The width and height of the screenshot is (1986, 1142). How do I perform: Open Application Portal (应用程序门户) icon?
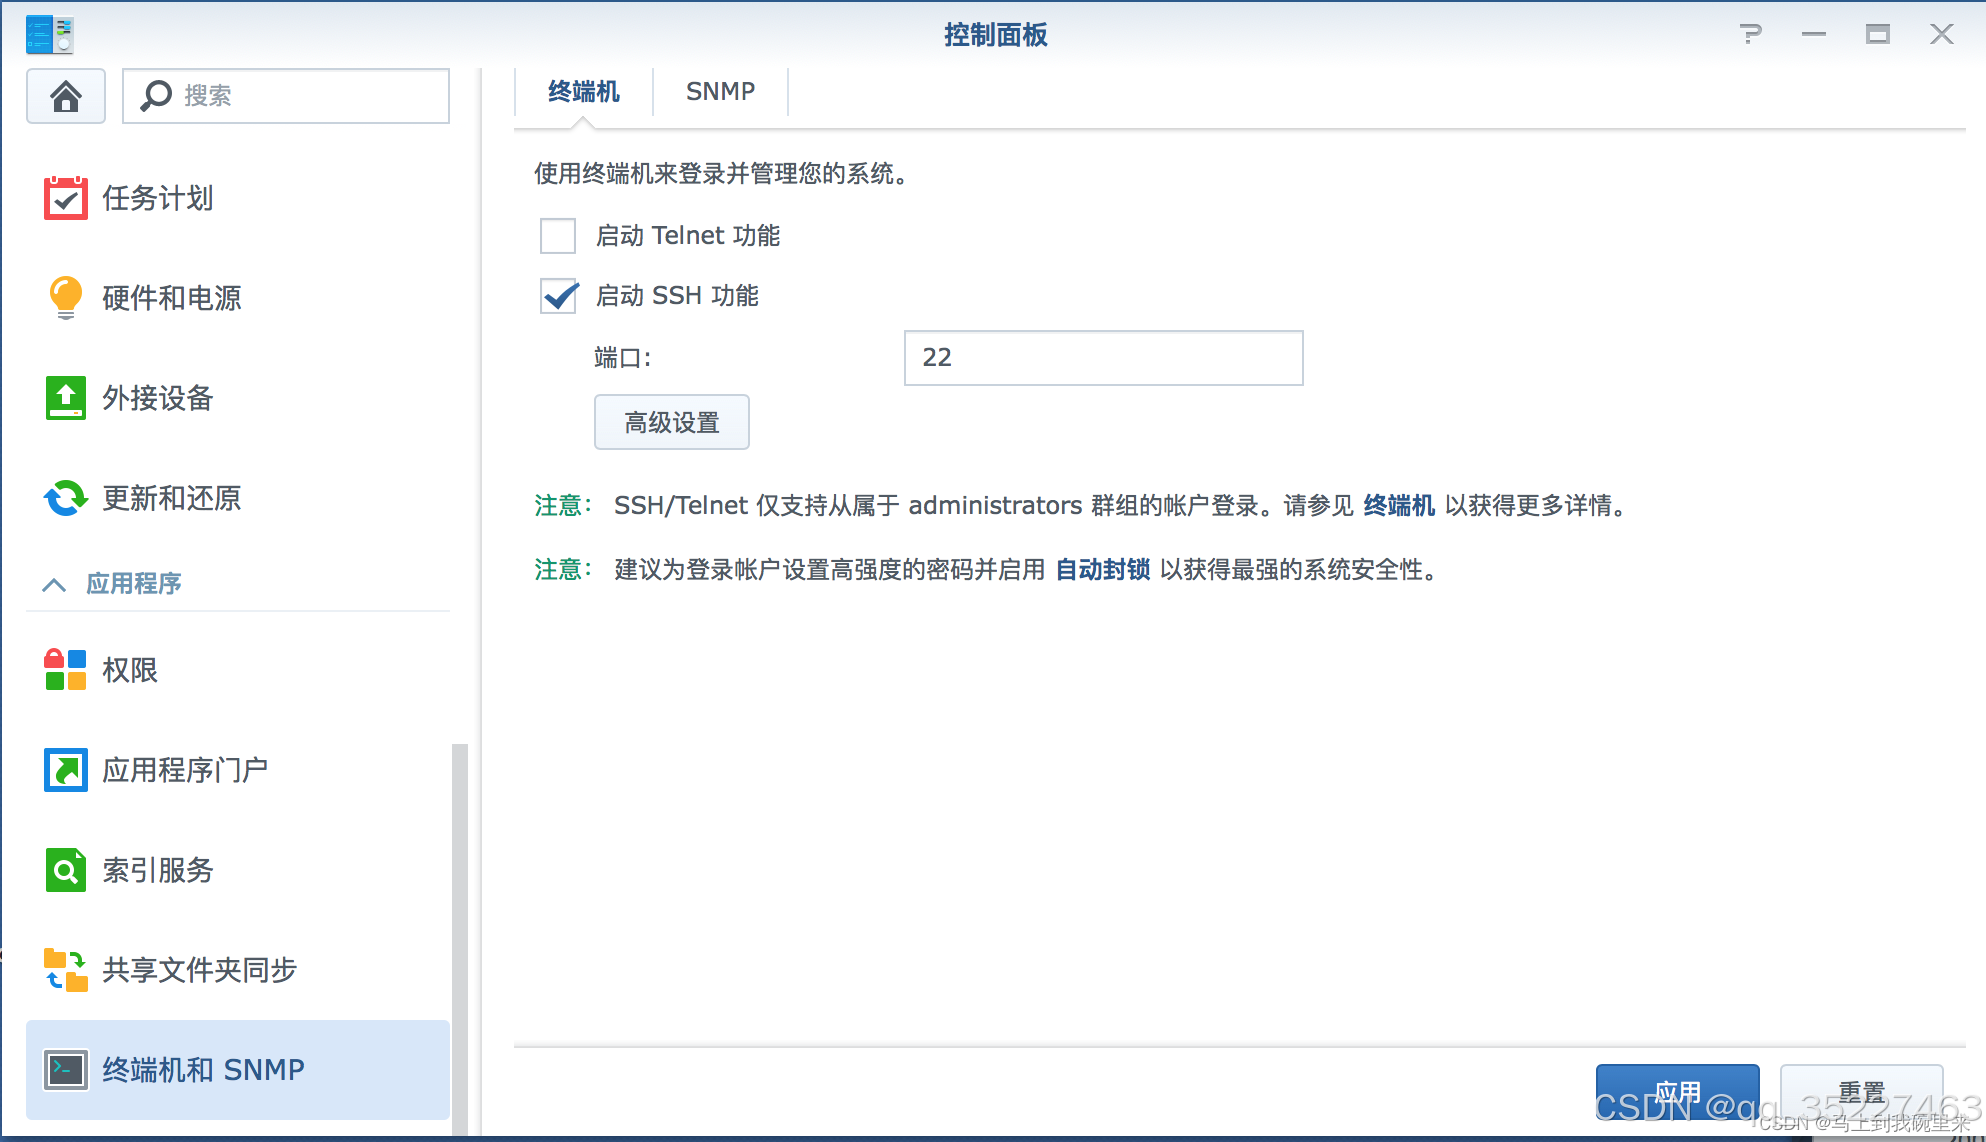66,770
